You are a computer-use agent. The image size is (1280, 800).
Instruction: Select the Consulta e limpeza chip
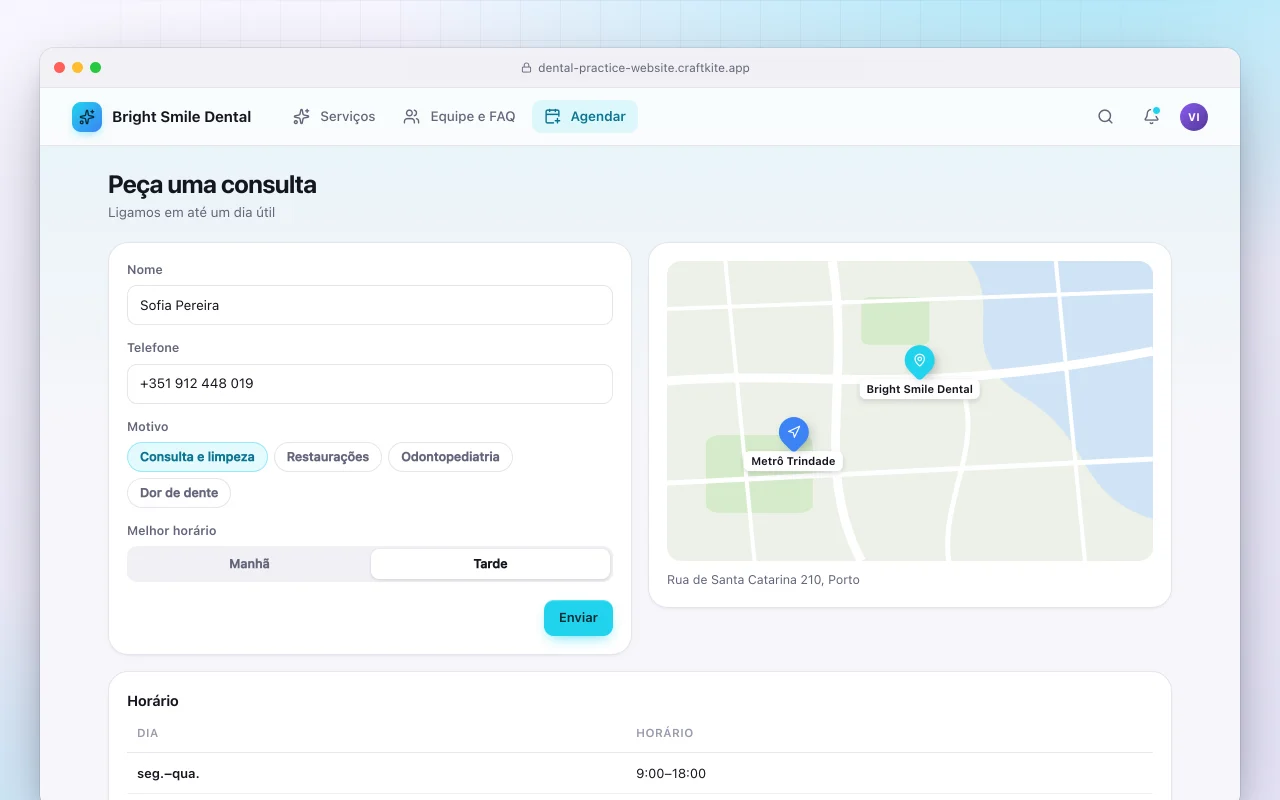coord(197,457)
